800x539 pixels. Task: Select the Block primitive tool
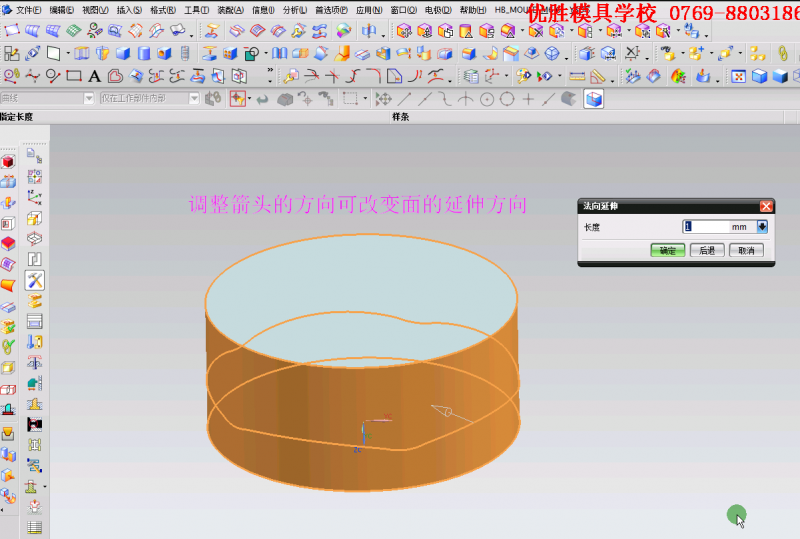coord(122,54)
